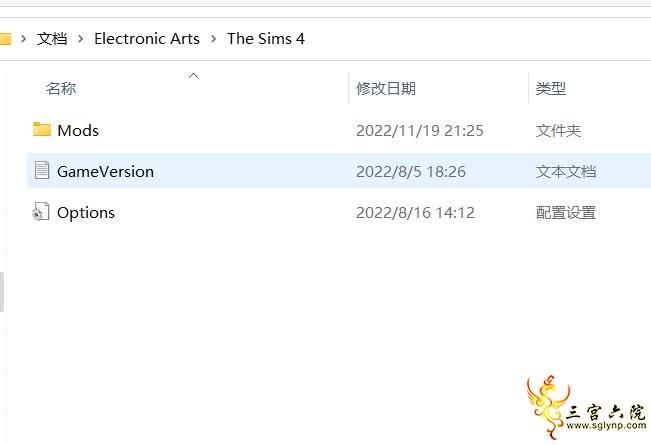
Task: Select the Mods folder icon
Action: click(42, 130)
